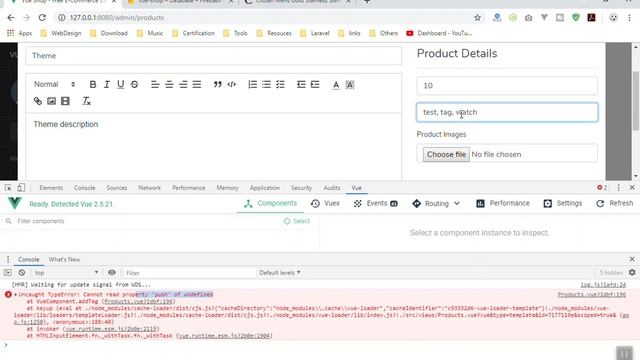The height and width of the screenshot is (360, 640).
Task: Center align text in editor
Action: tap(169, 84)
